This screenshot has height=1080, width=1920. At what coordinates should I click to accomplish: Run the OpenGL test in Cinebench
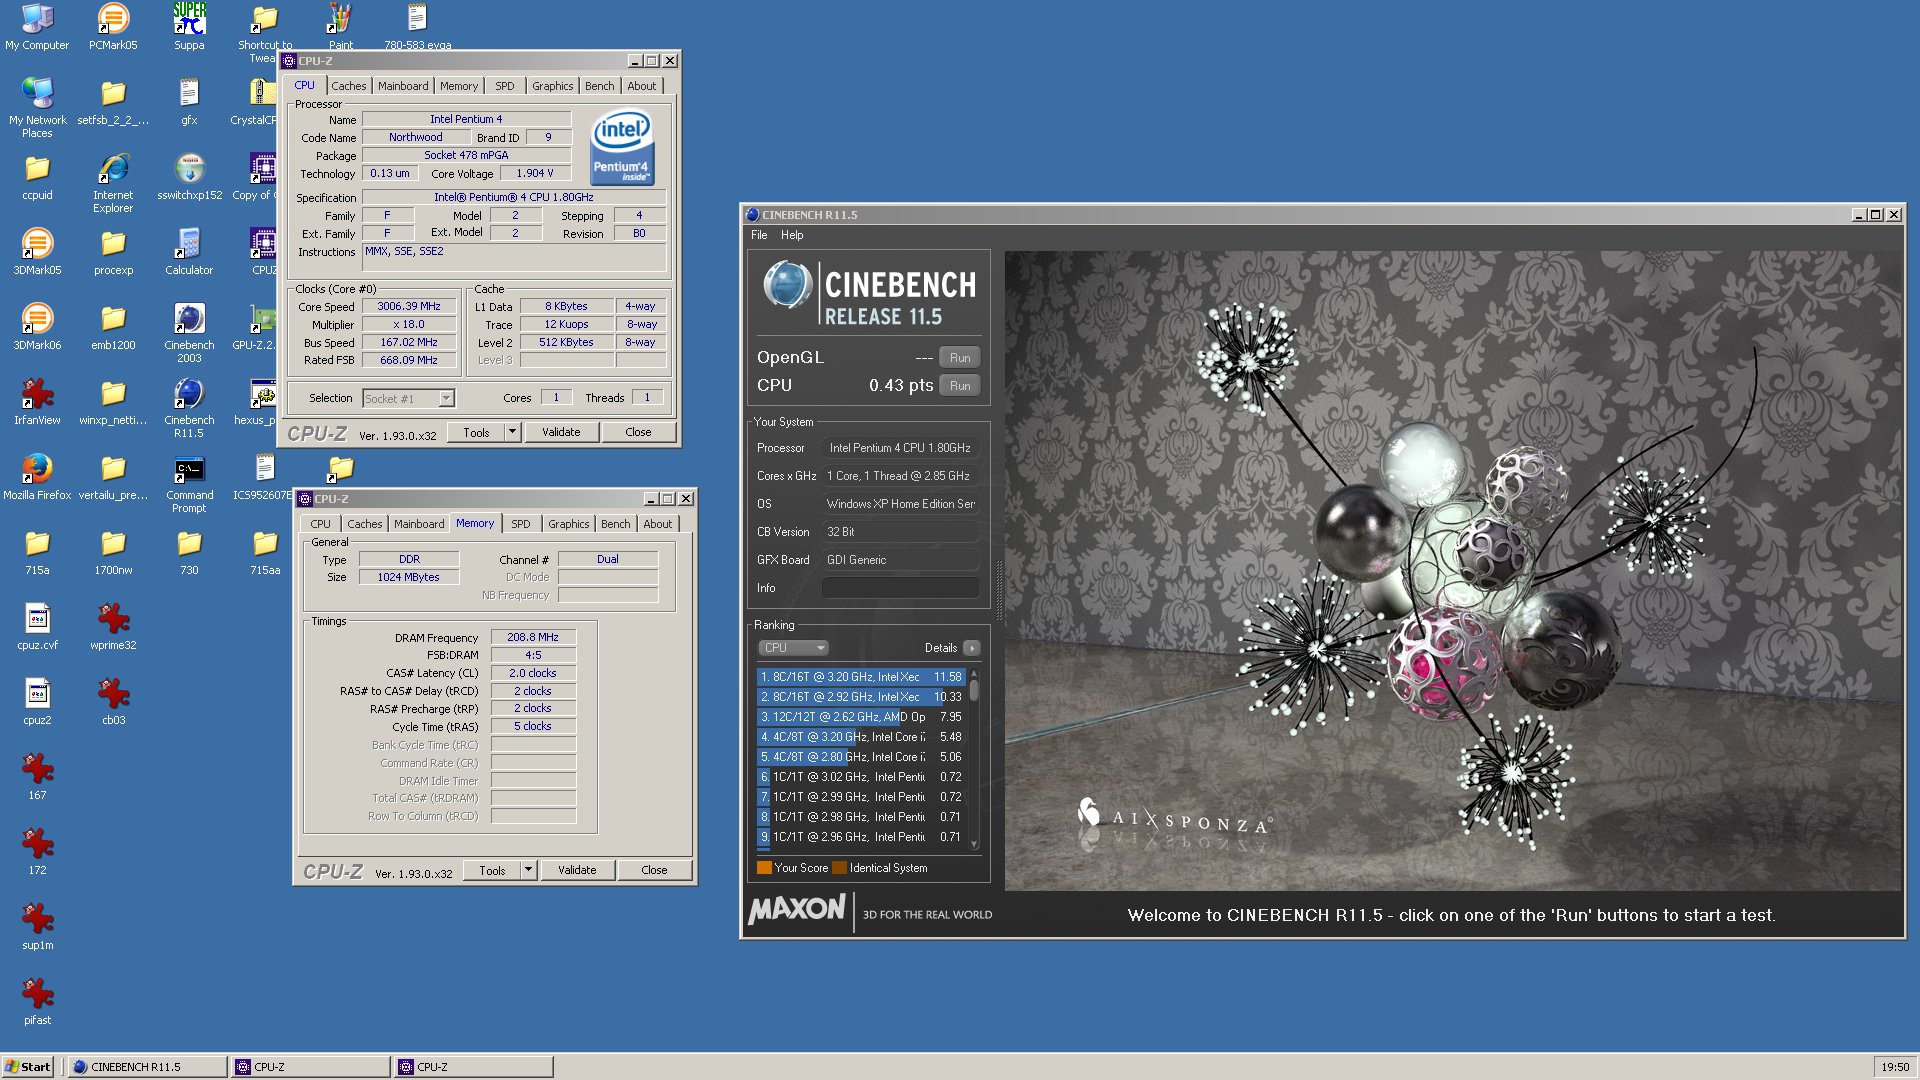coord(960,357)
